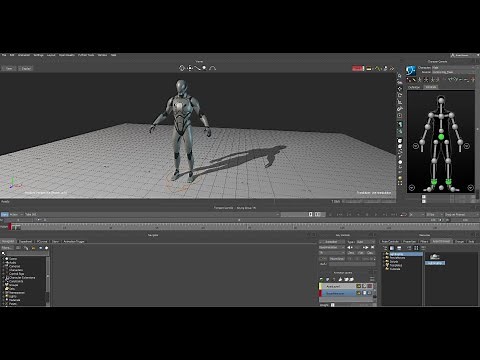The width and height of the screenshot is (480, 360).
Task: Switch to the Animation Trigger tab
Action: click(x=74, y=241)
